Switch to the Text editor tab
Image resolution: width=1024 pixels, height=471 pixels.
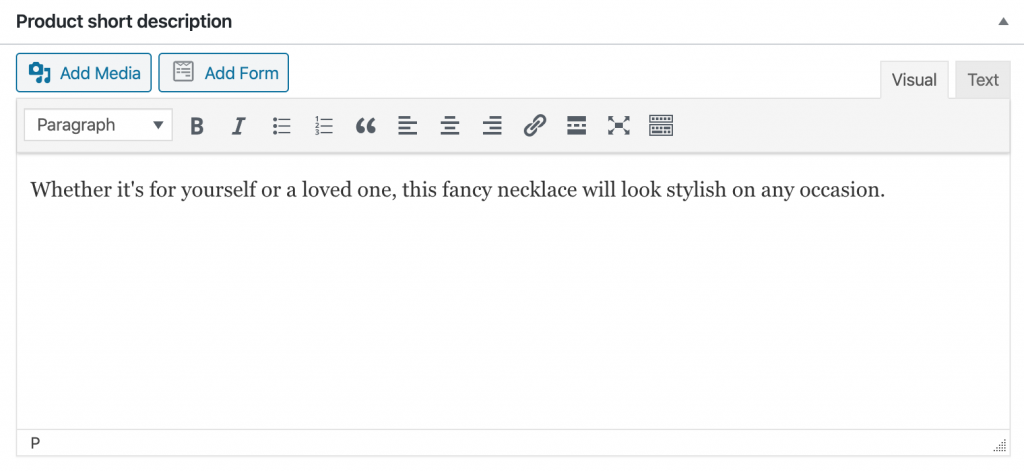pyautogui.click(x=983, y=80)
